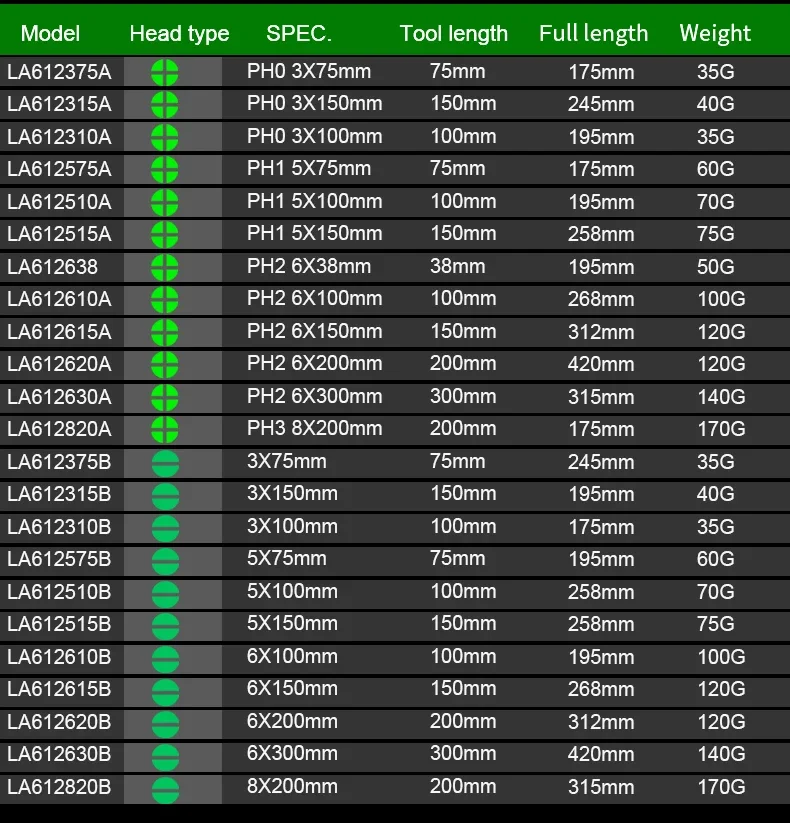Image resolution: width=790 pixels, height=823 pixels.
Task: Click model LA612575B in the table
Action: click(x=59, y=559)
